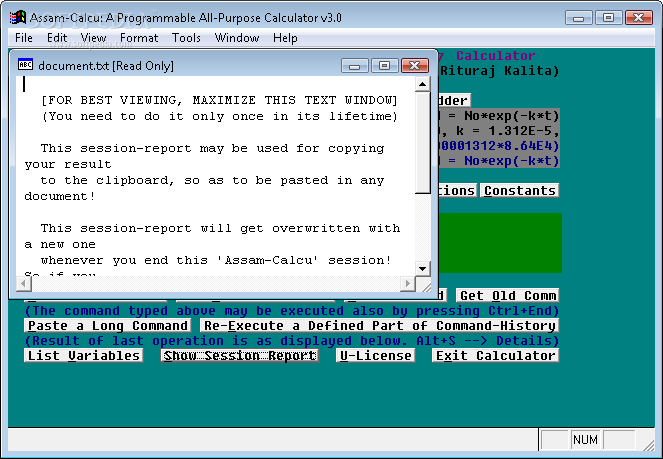The image size is (663, 459).
Task: Click the document vertical scrollbar thumb
Action: click(x=422, y=143)
